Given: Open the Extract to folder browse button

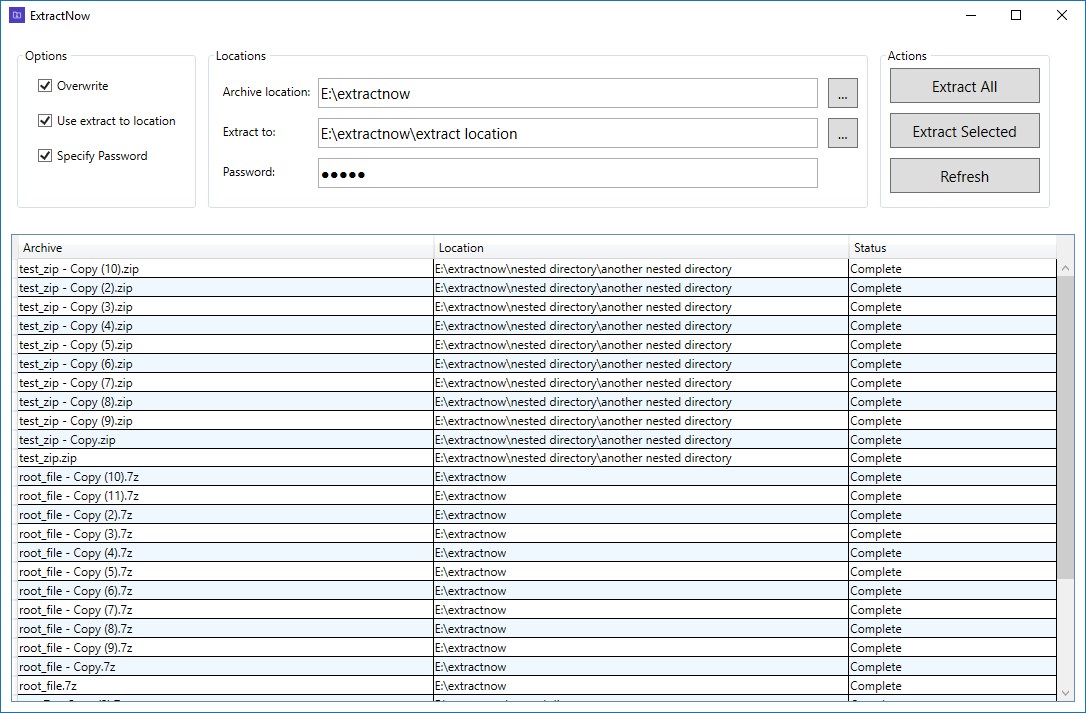Looking at the screenshot, I should 842,133.
